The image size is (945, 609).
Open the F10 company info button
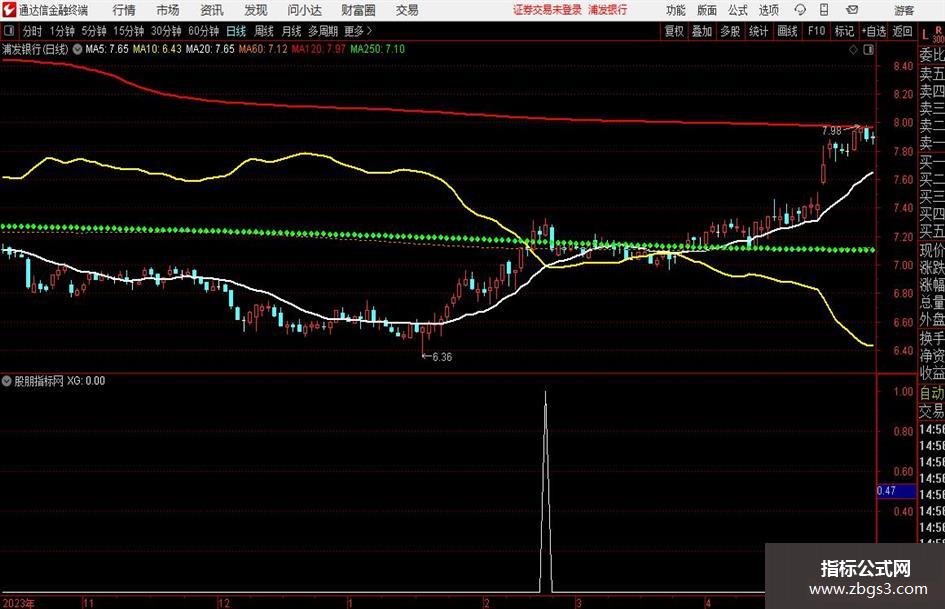[x=817, y=31]
